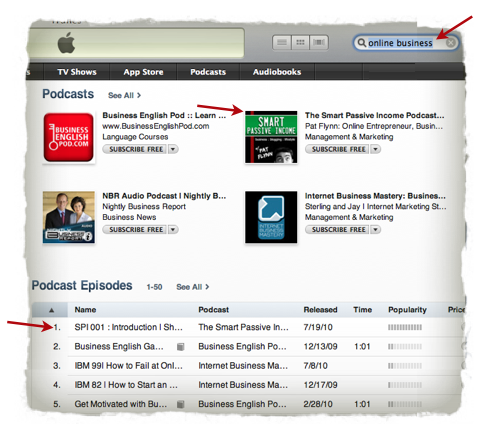Click the magnifier icon in search box
The image size is (482, 424).
click(361, 43)
